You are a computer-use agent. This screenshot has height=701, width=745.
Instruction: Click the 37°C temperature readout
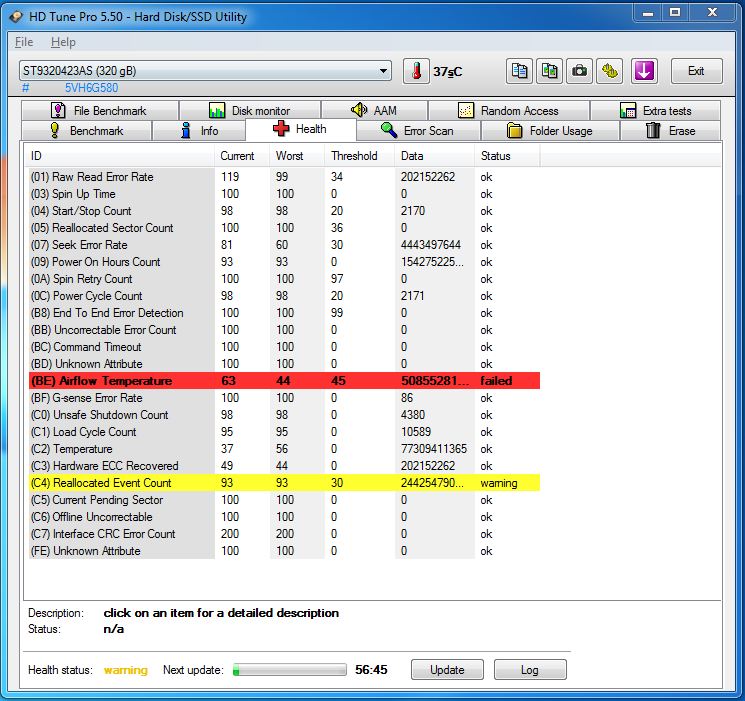click(x=447, y=72)
